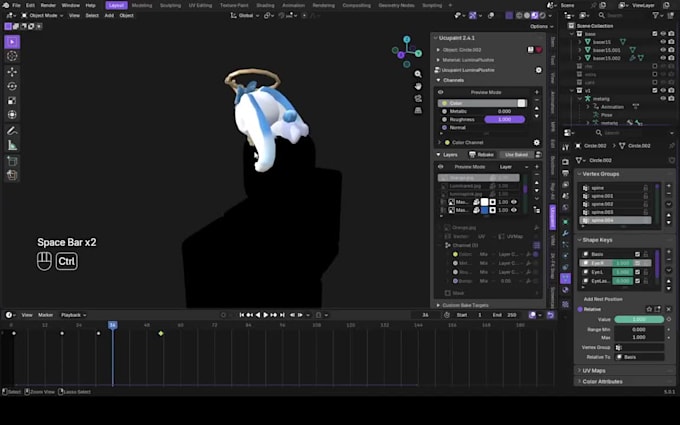Select the Transform tool

[12, 115]
